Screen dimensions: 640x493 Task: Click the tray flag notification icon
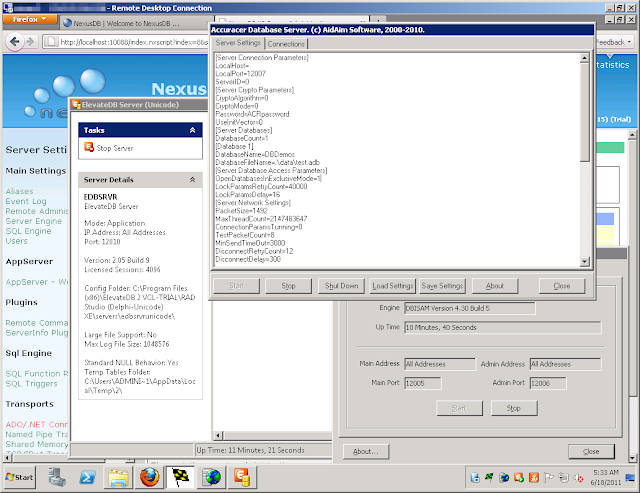[549, 477]
